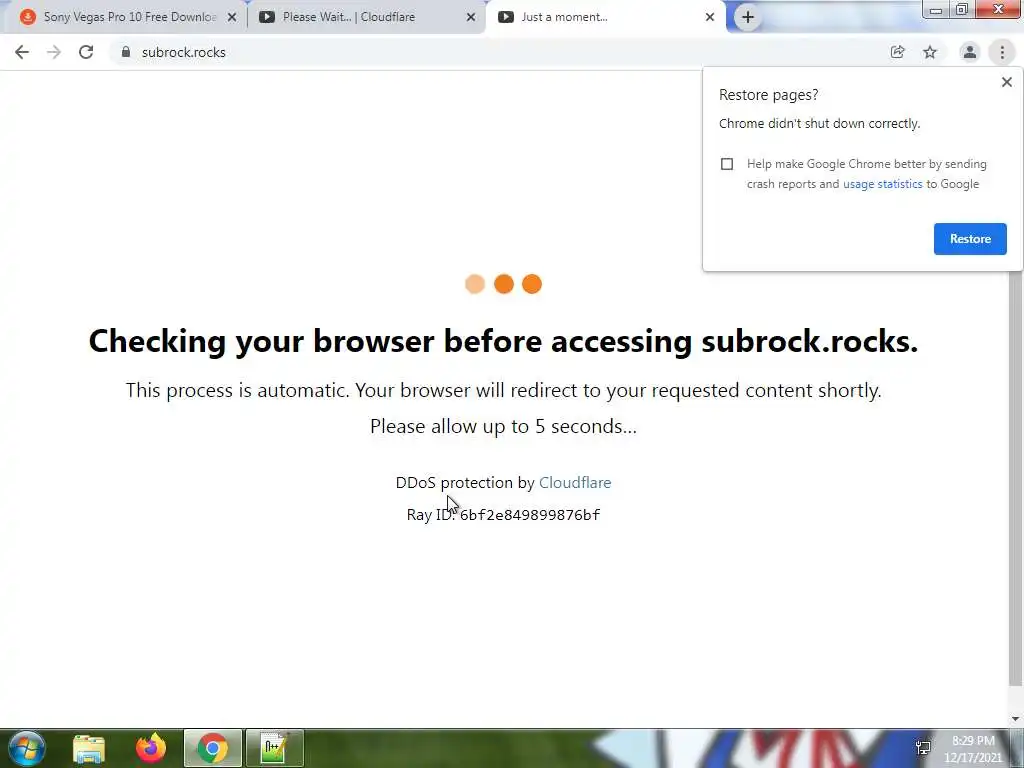The image size is (1024, 768).
Task: Click the Please Wait tab favicon
Action: pos(266,17)
